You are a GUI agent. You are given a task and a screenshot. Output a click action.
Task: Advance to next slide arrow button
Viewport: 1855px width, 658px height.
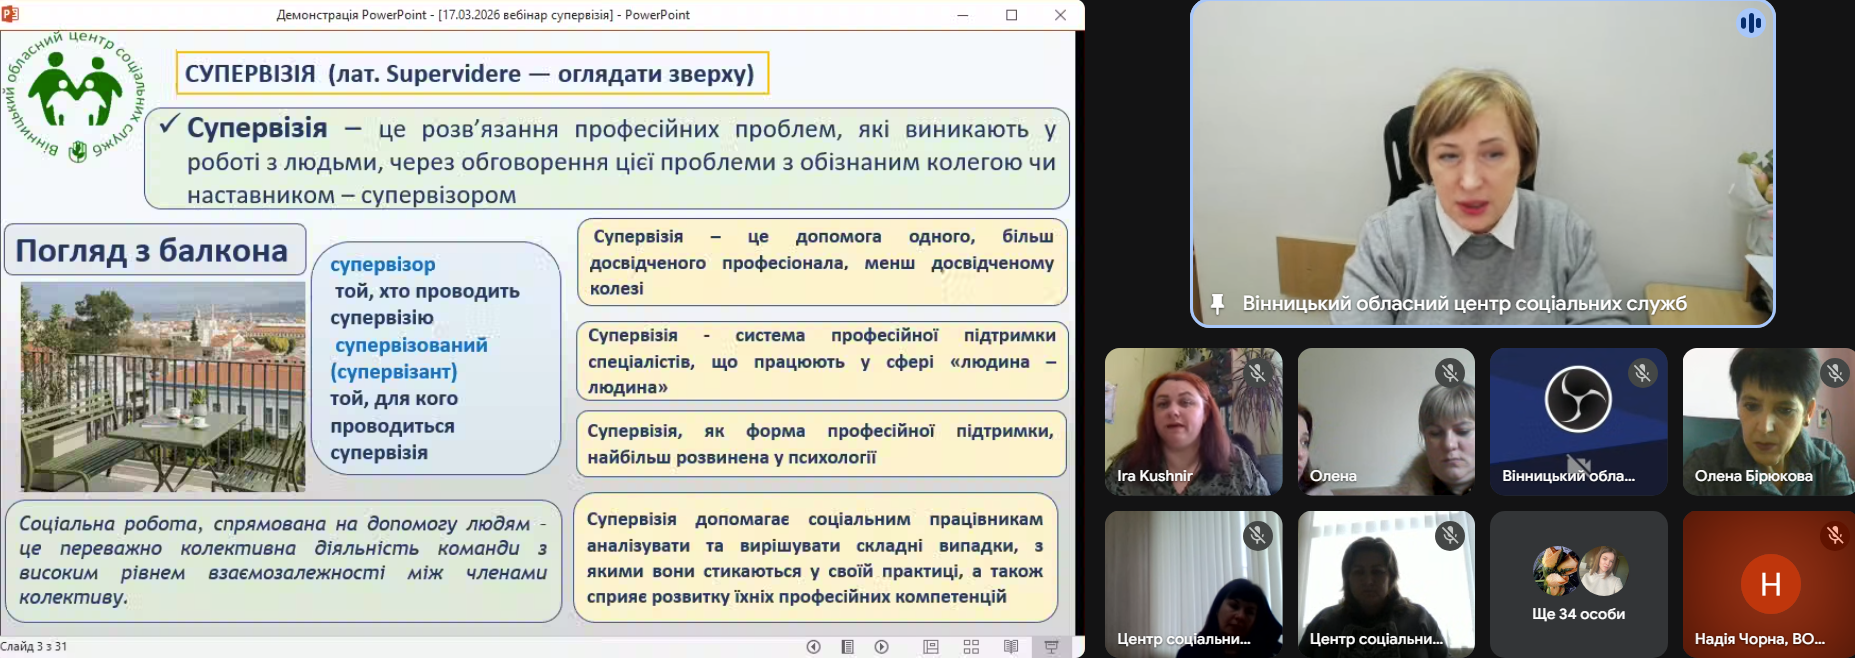(x=881, y=647)
